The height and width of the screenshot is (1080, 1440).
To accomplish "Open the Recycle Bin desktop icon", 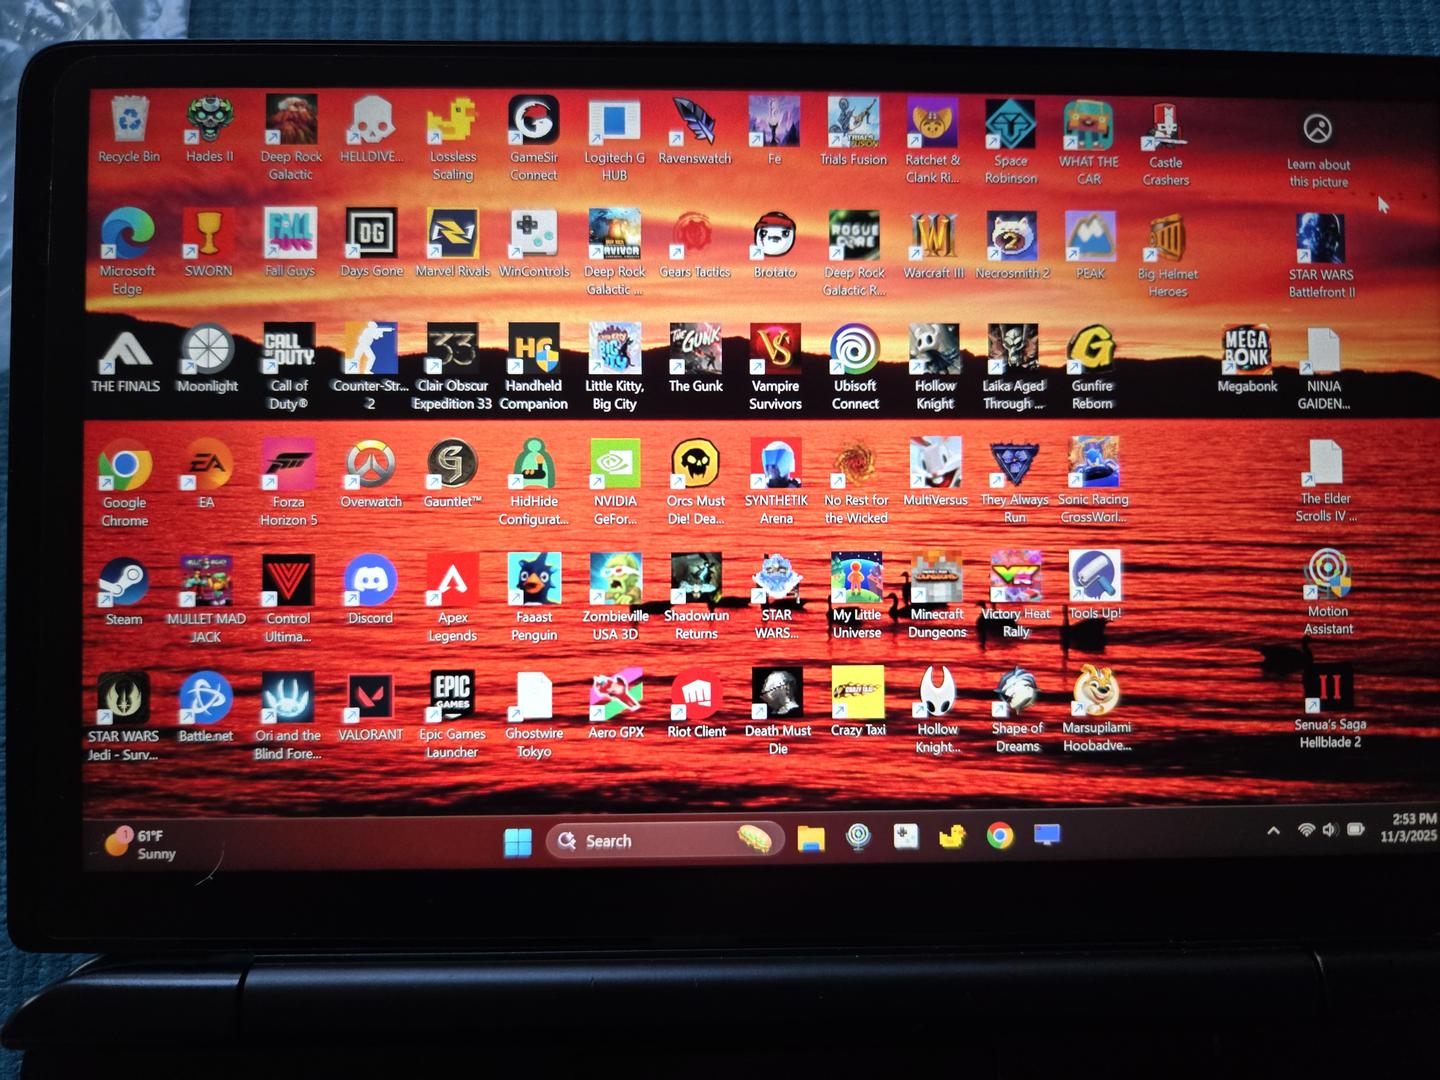I will pyautogui.click(x=130, y=121).
